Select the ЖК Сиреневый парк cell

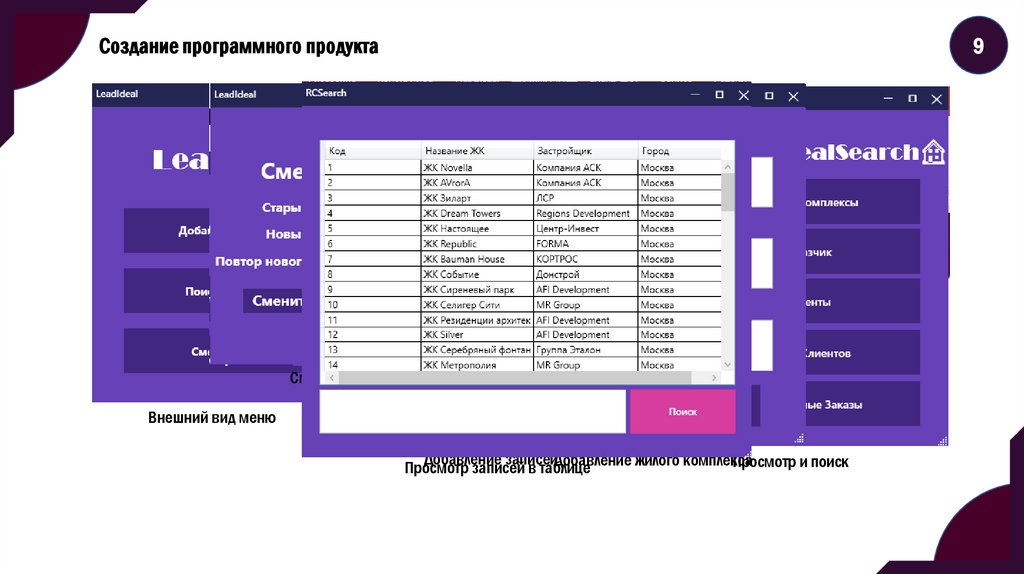[x=477, y=289]
